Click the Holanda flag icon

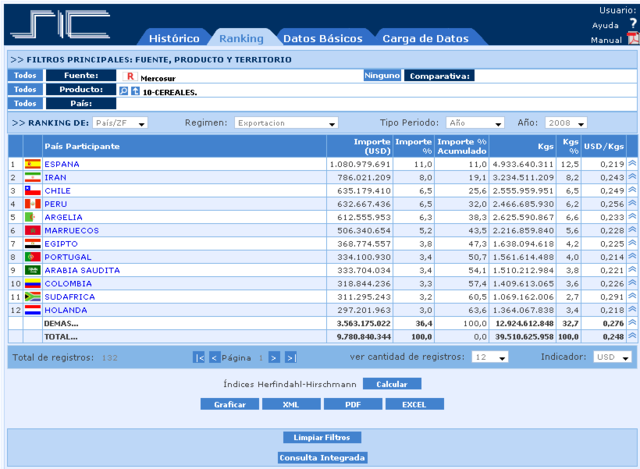[x=33, y=310]
